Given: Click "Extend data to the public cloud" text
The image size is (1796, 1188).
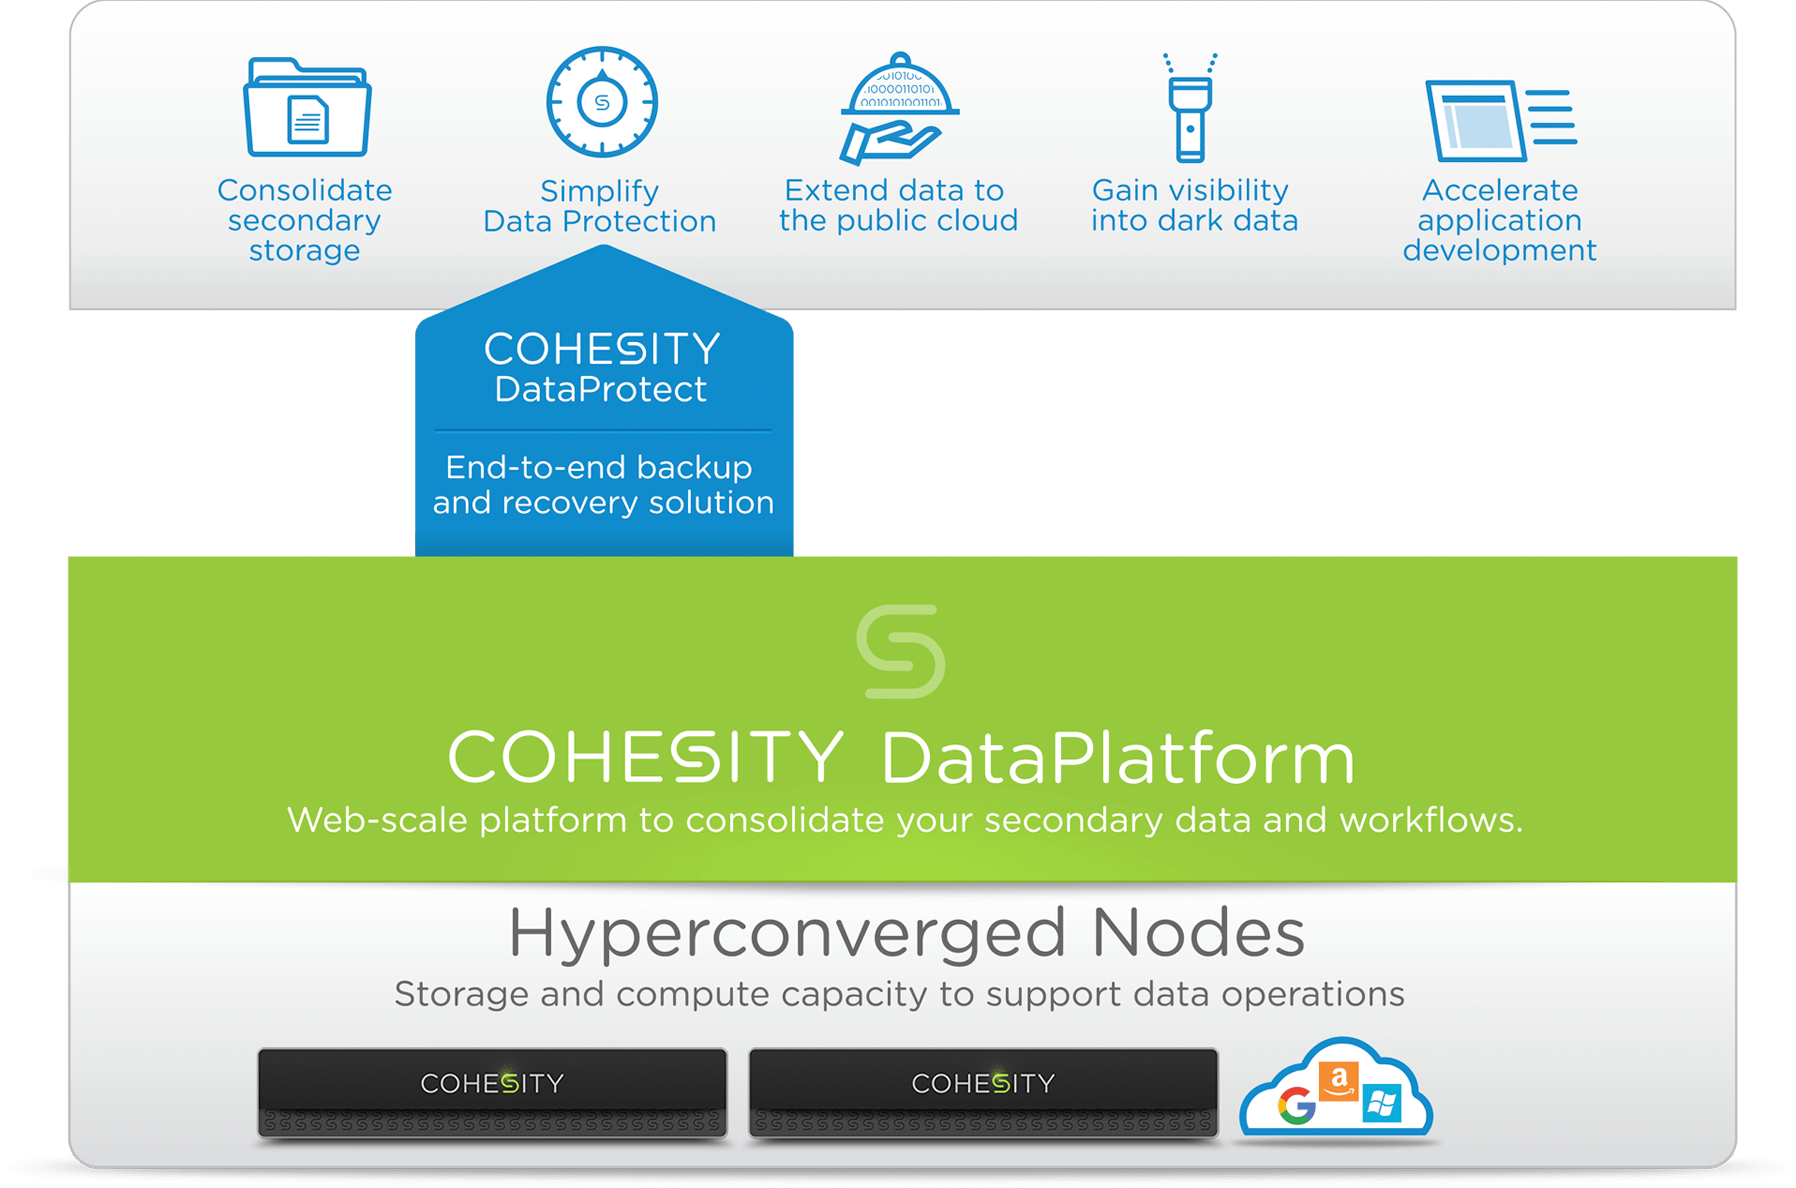Looking at the screenshot, I should pos(898,205).
